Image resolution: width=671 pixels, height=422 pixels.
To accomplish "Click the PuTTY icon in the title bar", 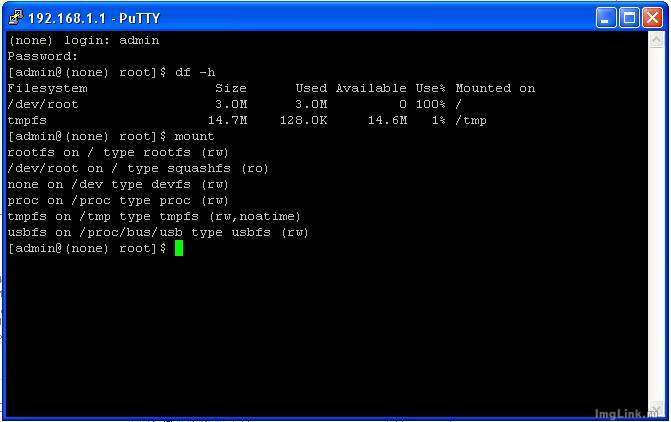I will coord(16,18).
